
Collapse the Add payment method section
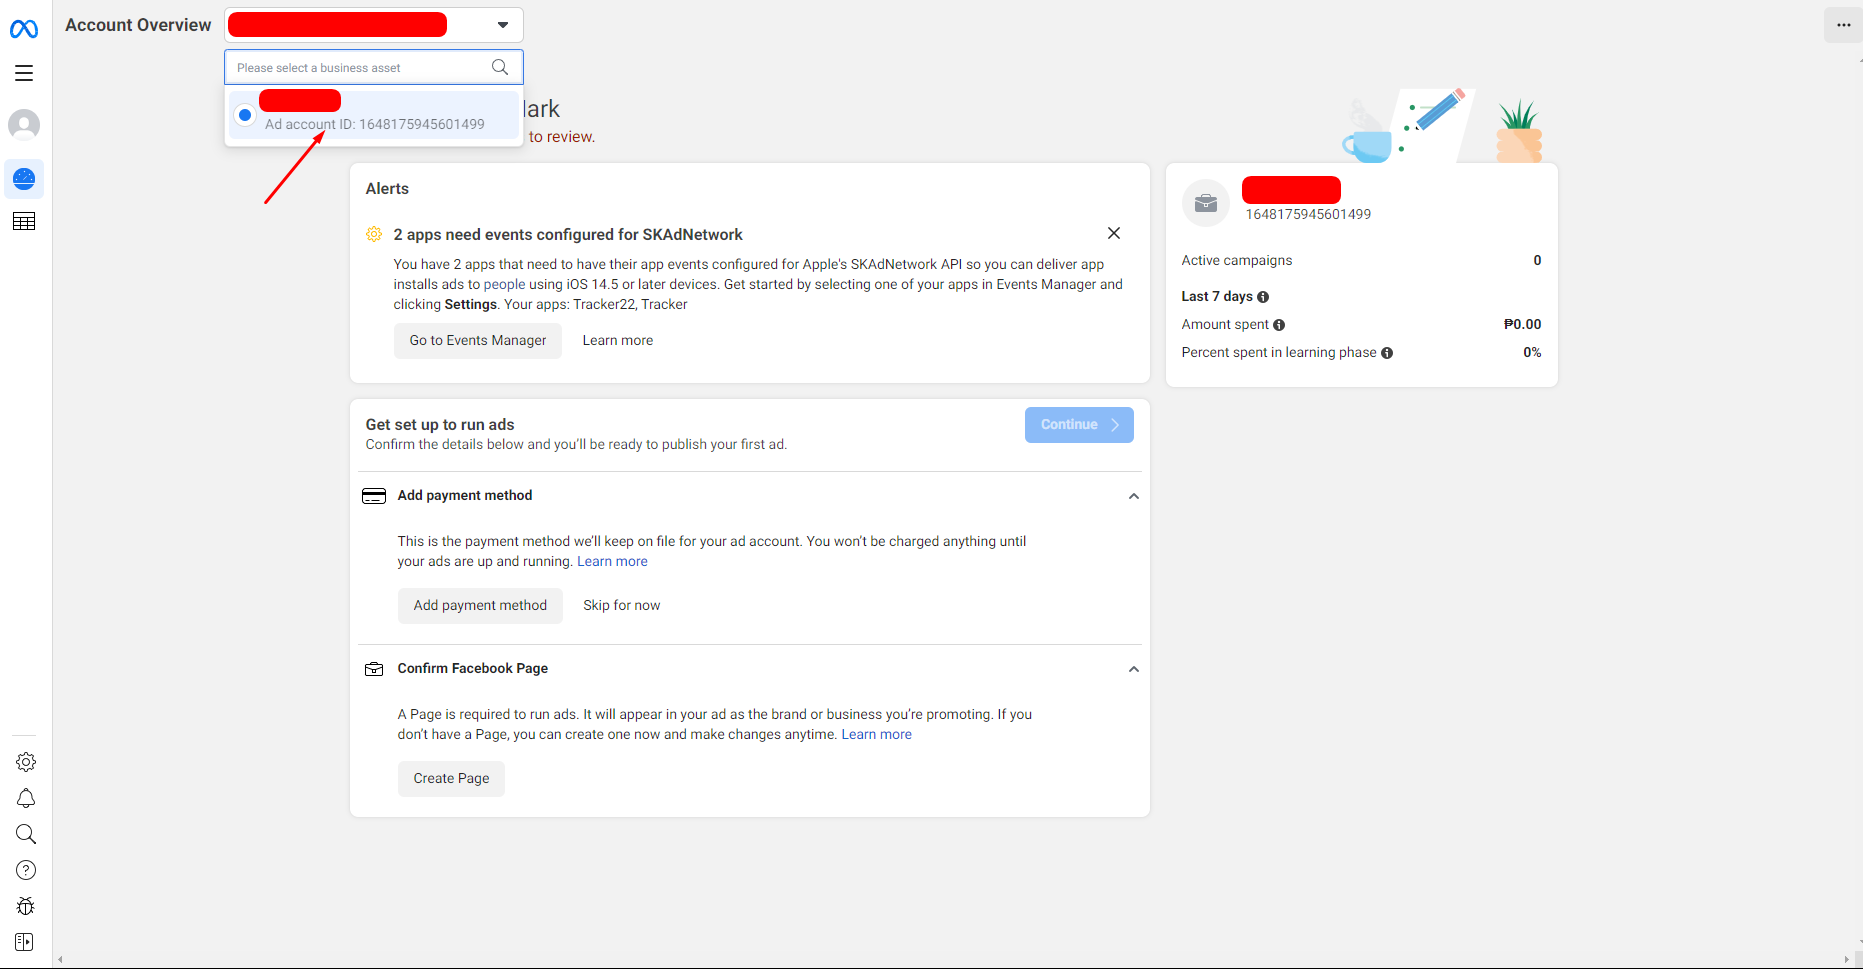pos(1134,496)
